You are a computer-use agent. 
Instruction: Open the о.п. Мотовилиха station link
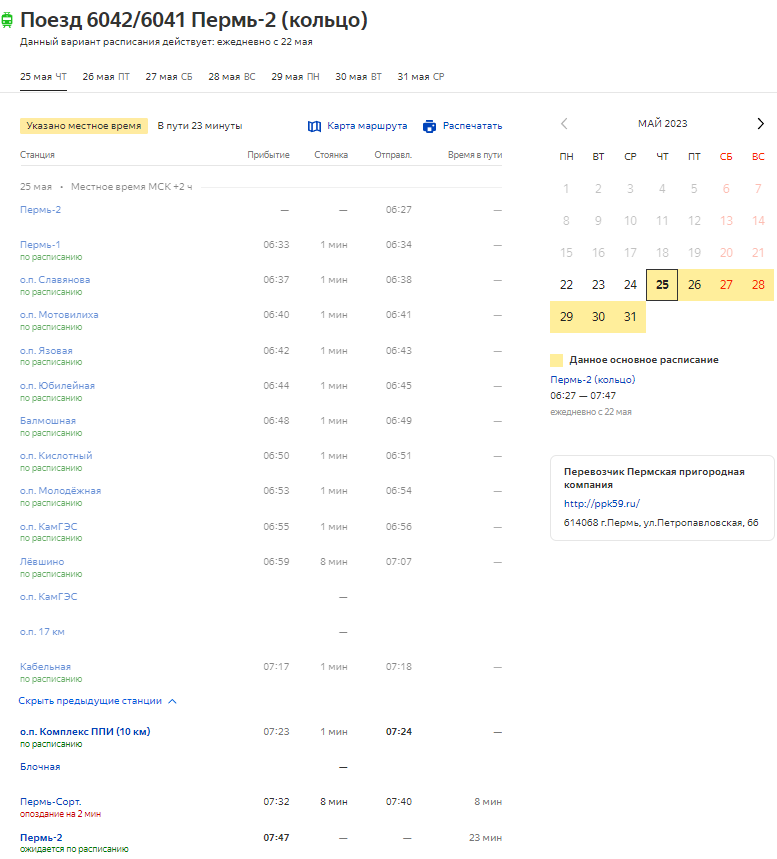[59, 315]
